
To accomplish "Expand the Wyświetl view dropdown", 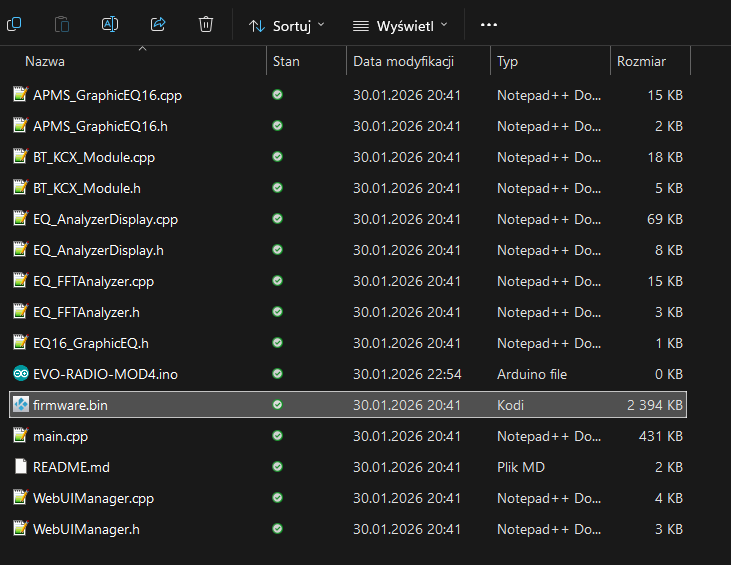I will click(400, 24).
